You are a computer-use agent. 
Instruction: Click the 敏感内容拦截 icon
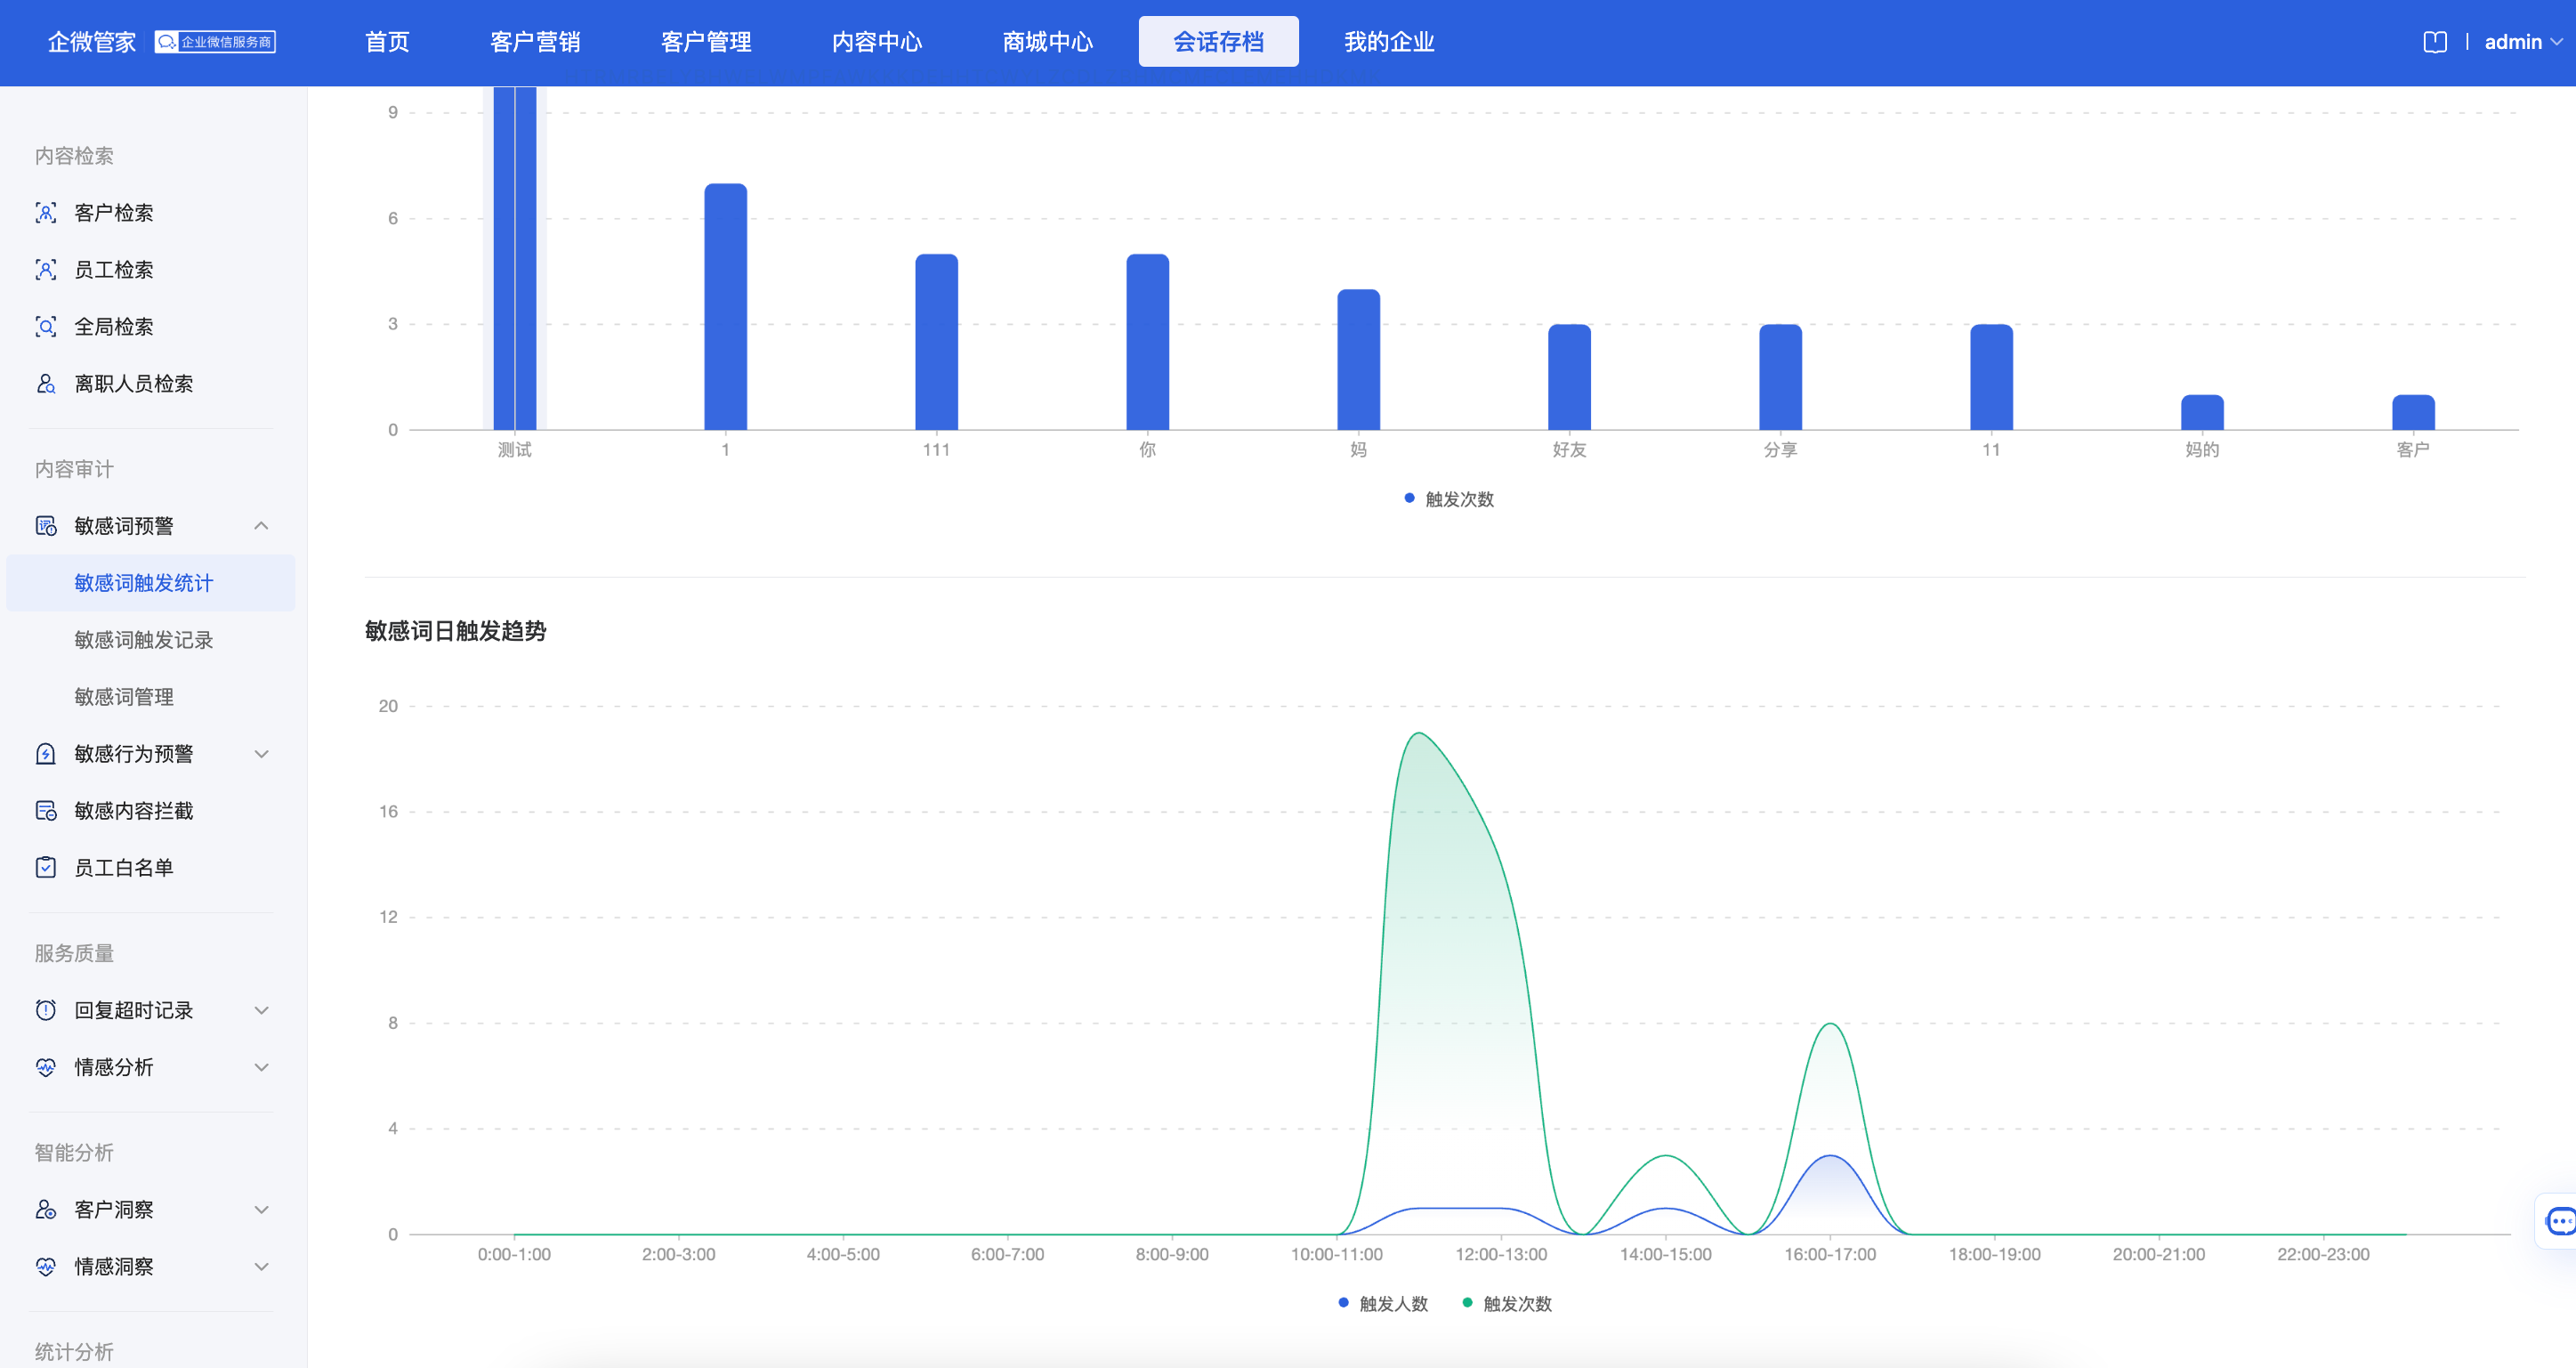46,811
